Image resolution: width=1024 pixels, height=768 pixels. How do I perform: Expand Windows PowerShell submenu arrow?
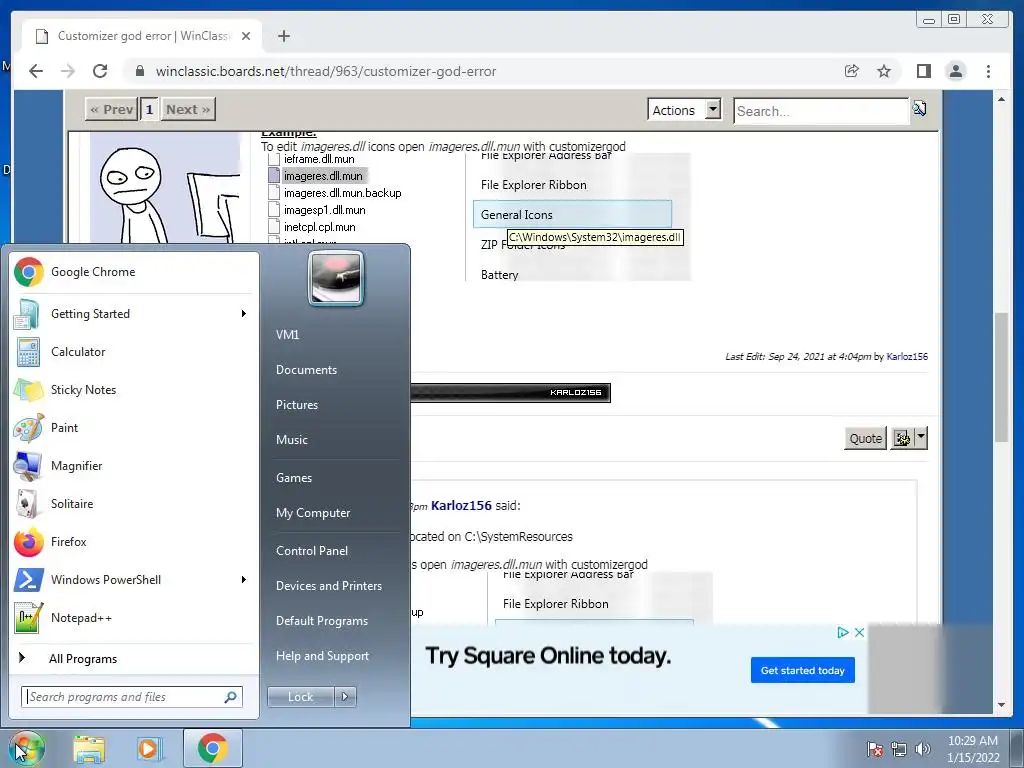pos(244,579)
